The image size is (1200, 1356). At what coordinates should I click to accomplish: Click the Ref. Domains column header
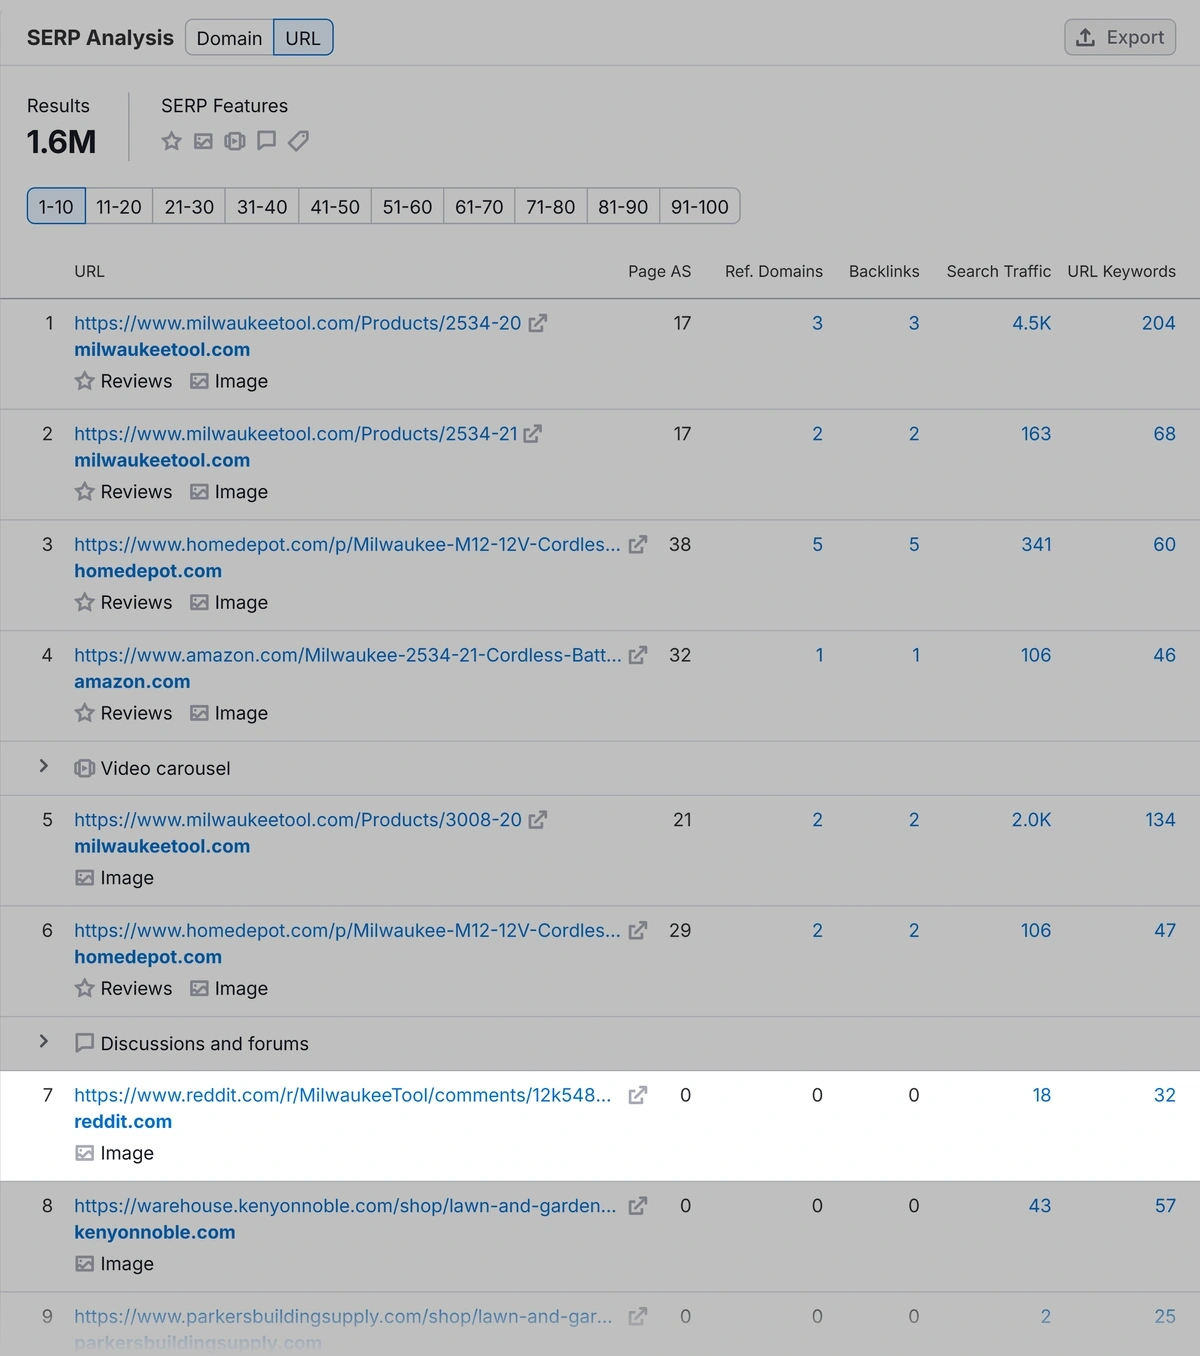click(773, 271)
